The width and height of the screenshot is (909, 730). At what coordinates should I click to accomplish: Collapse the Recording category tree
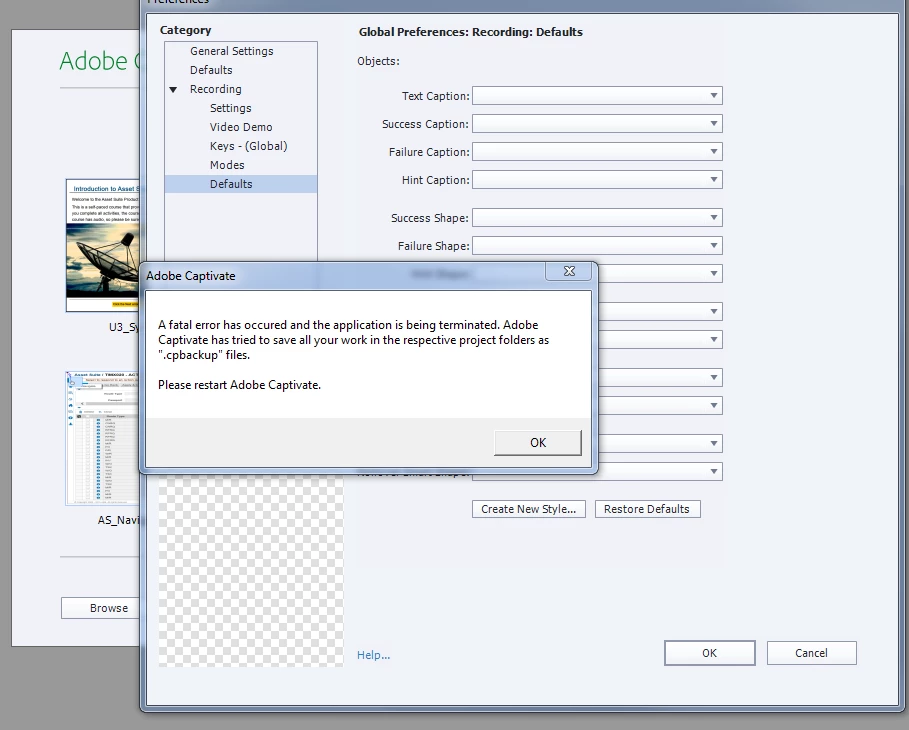click(x=173, y=89)
